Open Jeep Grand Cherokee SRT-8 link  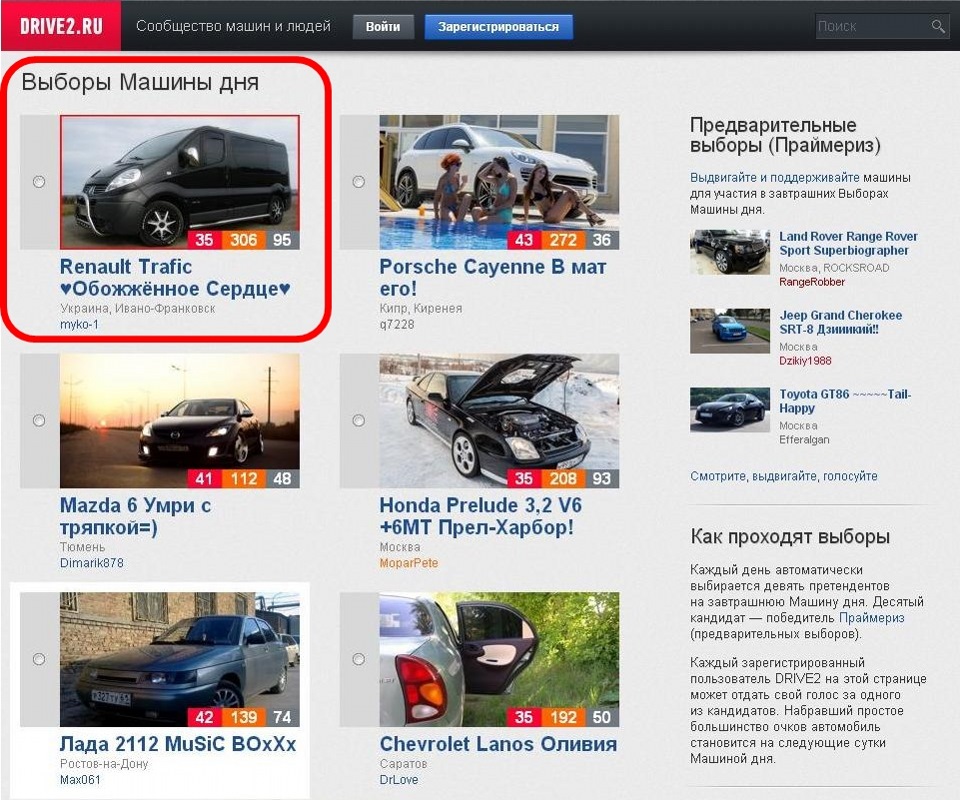click(x=841, y=322)
